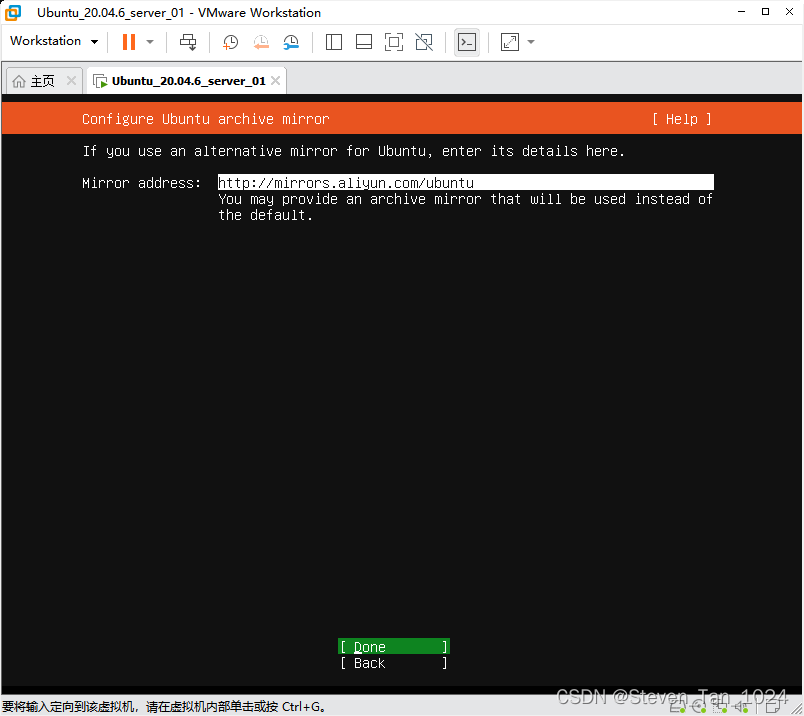Open the message log icon in status bar

click(x=773, y=706)
